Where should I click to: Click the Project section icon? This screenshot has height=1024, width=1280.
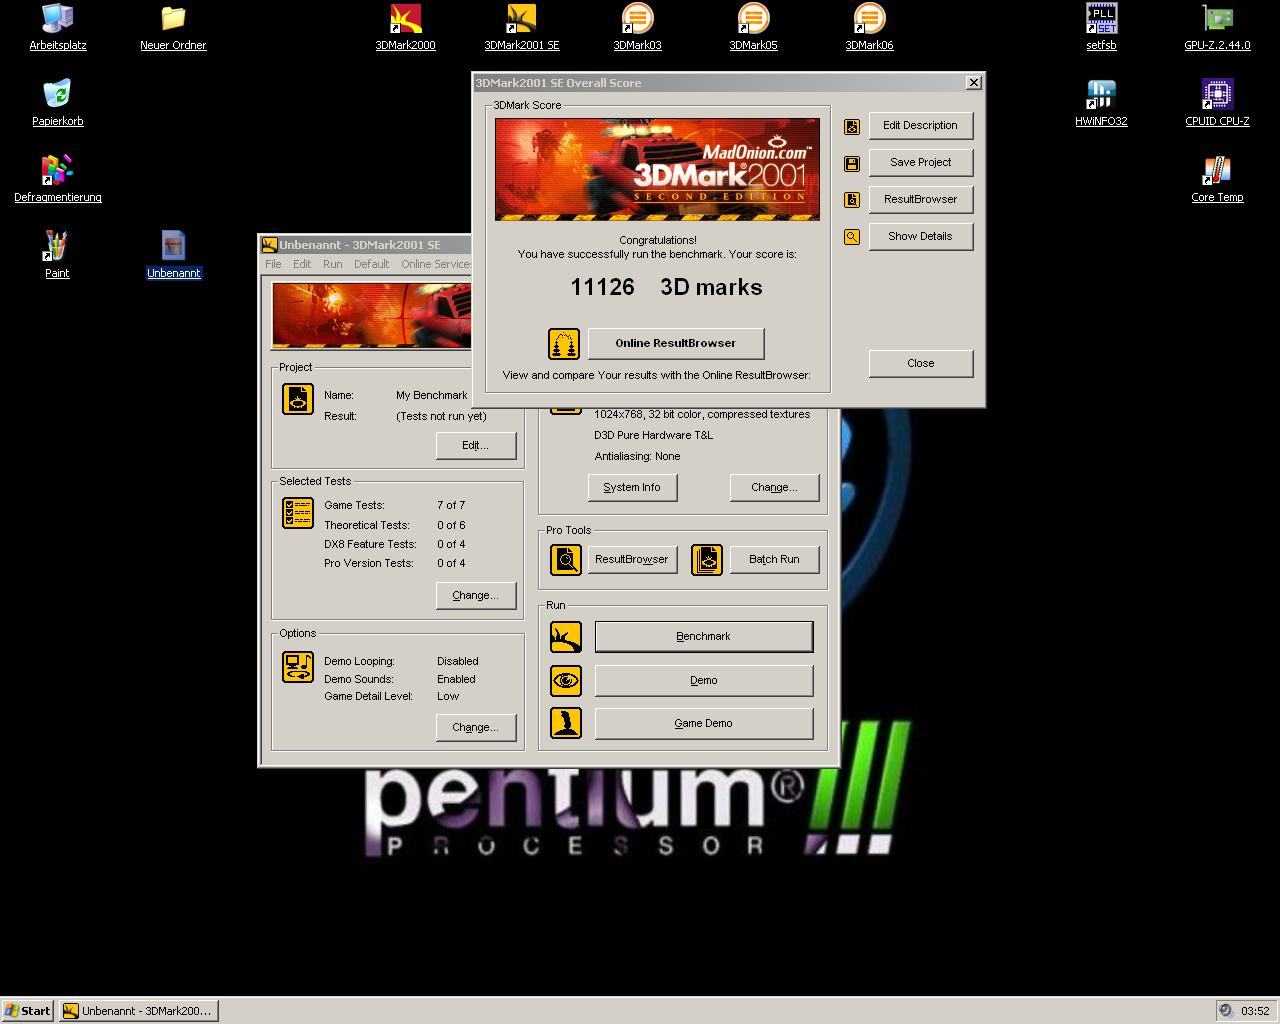point(298,399)
